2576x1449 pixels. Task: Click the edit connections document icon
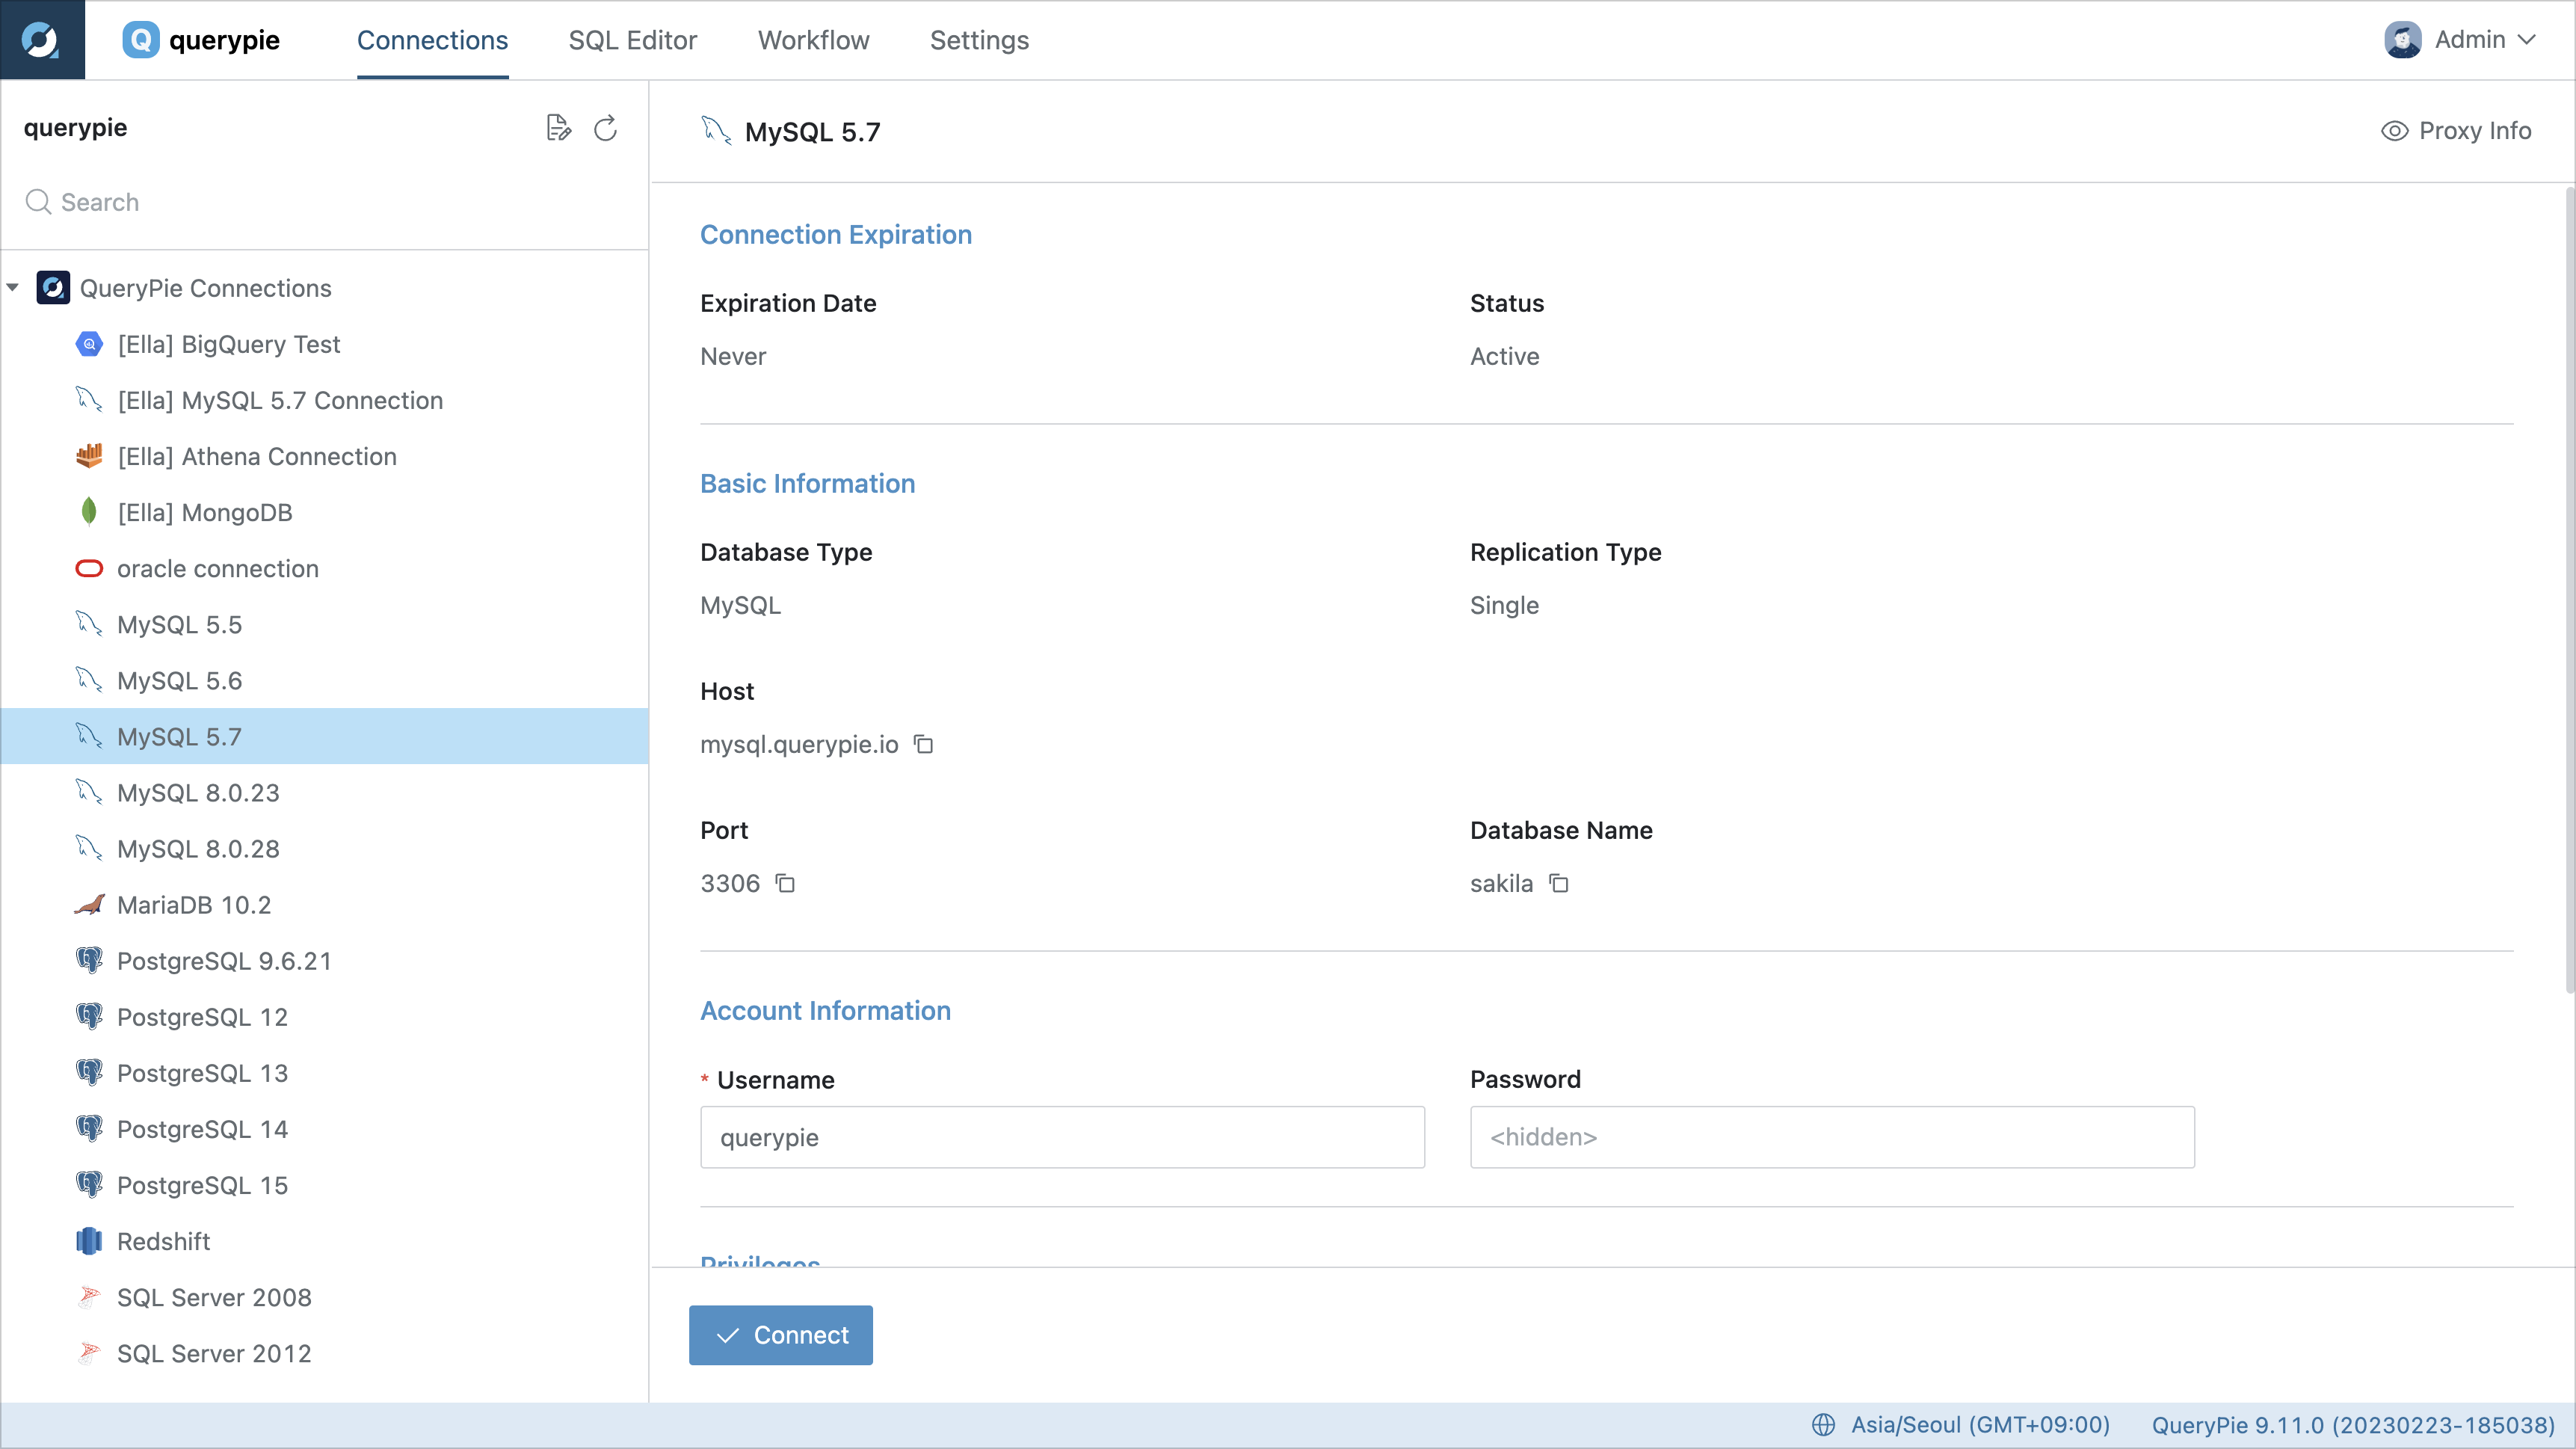[x=558, y=128]
